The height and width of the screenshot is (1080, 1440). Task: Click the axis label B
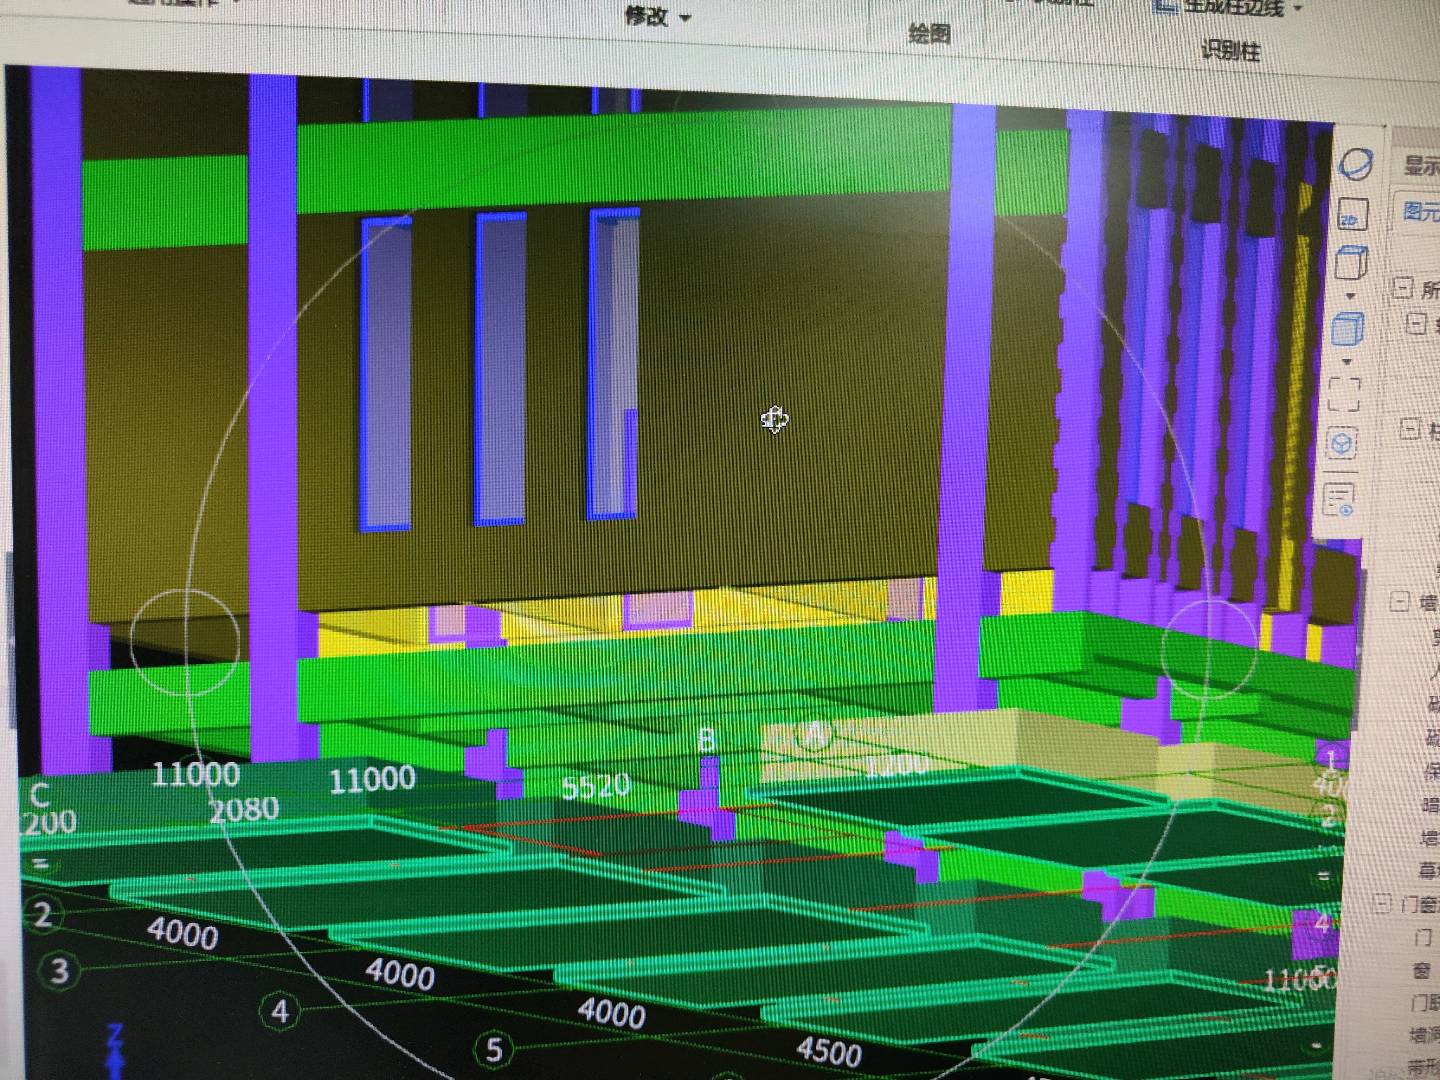coord(706,740)
